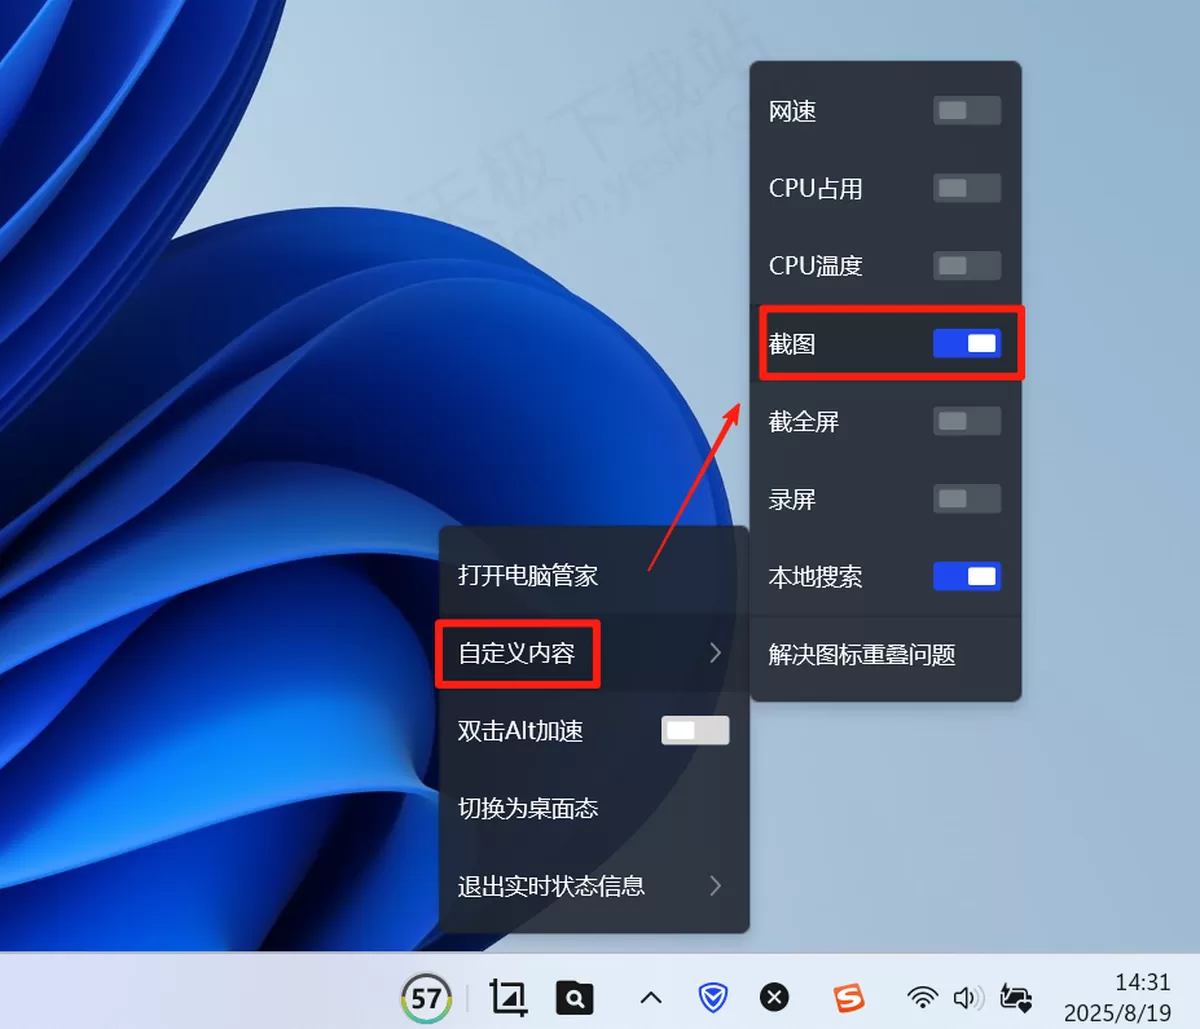Image resolution: width=1200 pixels, height=1029 pixels.
Task: Launch the screenshot crop tool in taskbar
Action: tap(508, 997)
